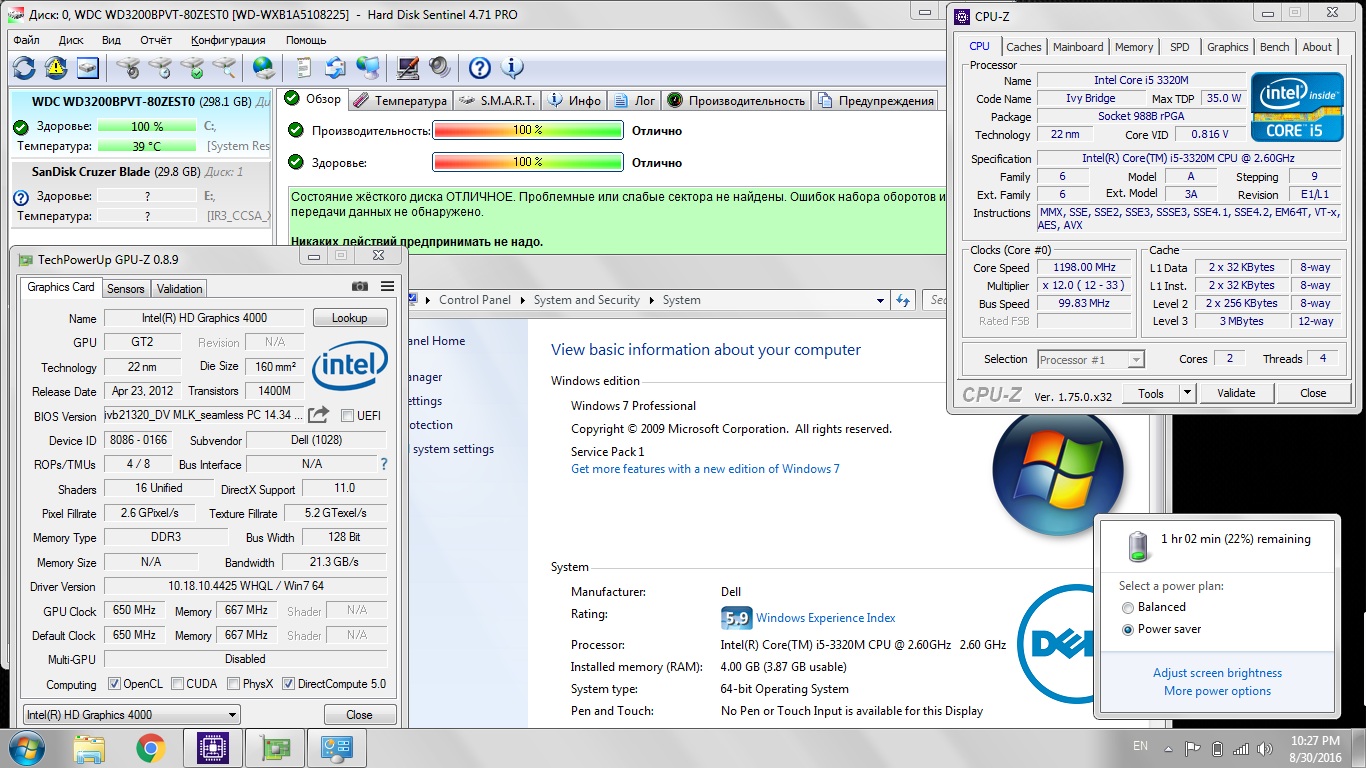Open the Mainboard tab in CPU-Z
This screenshot has height=768, width=1366.
(1078, 47)
